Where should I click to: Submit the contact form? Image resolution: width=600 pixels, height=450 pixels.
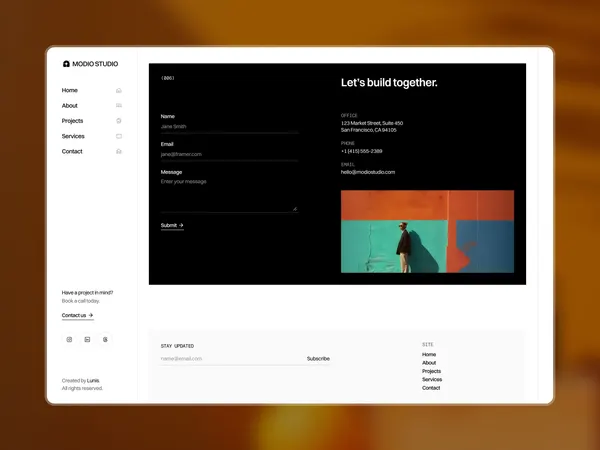click(172, 225)
